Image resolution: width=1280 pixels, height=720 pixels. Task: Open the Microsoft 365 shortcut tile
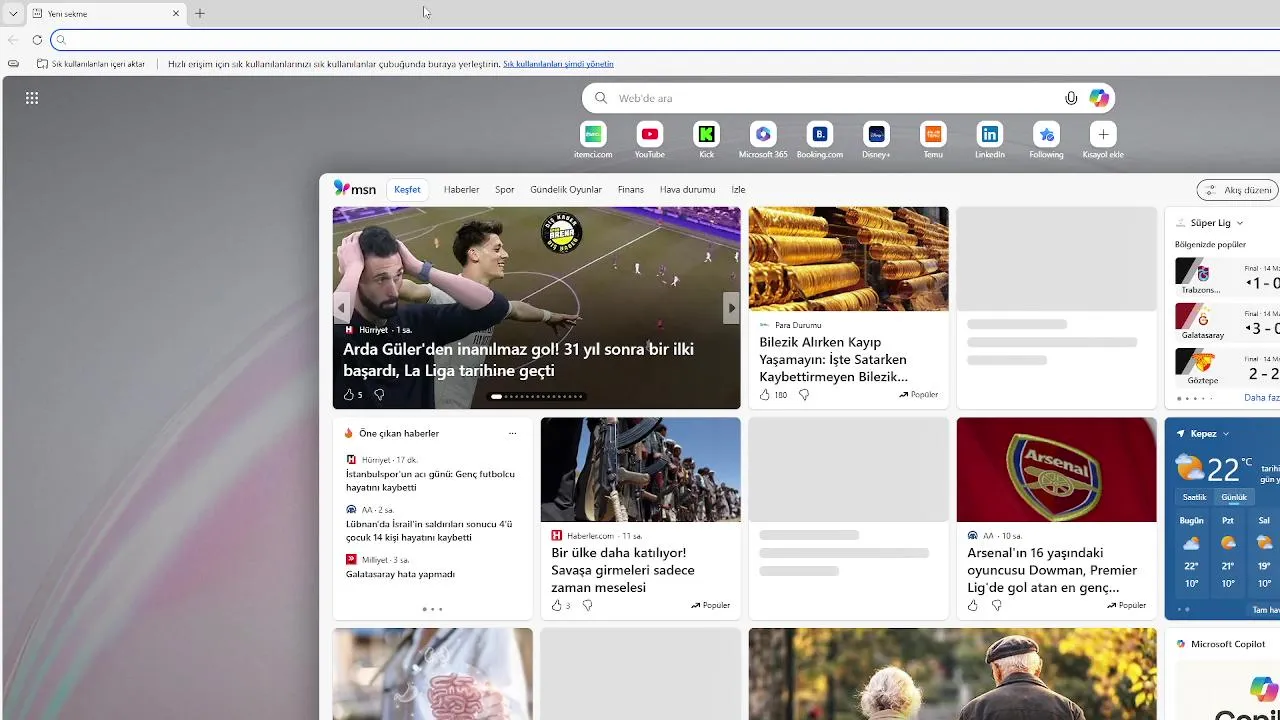tap(763, 140)
